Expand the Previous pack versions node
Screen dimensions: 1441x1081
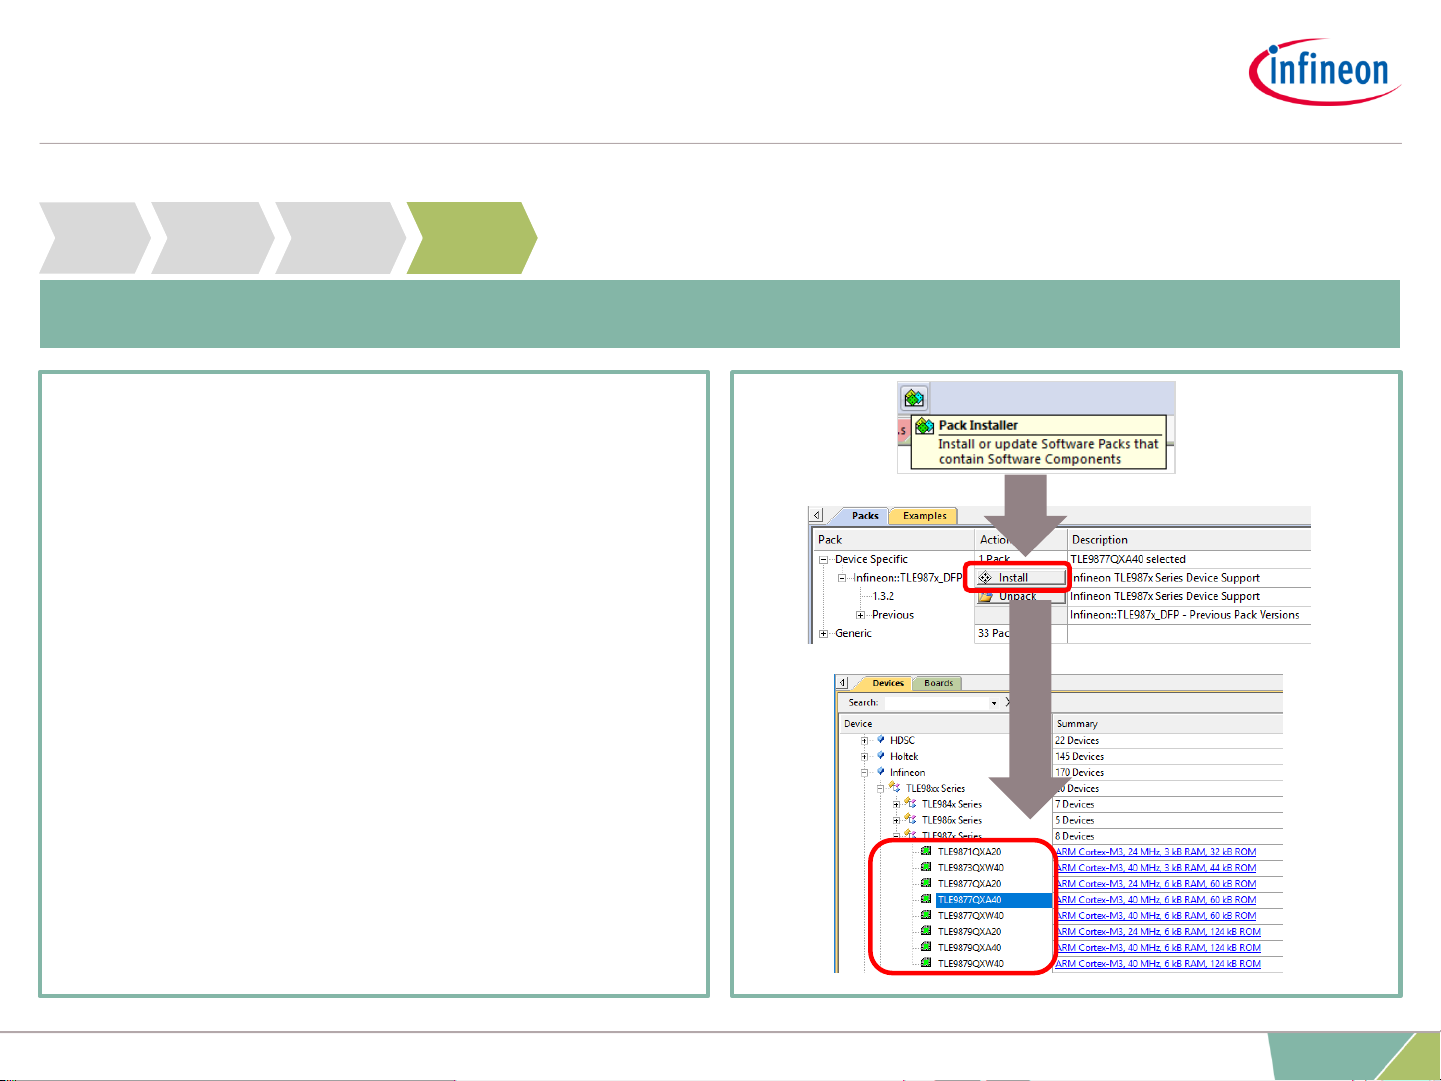pyautogui.click(x=860, y=615)
